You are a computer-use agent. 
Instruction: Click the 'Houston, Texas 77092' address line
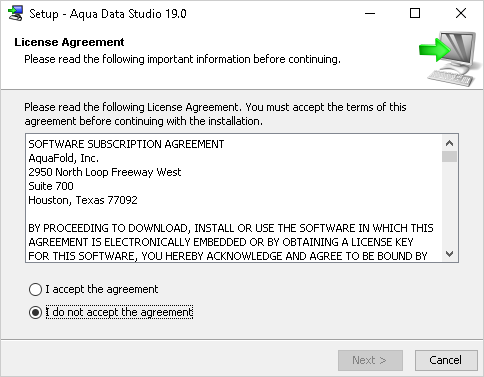83,200
